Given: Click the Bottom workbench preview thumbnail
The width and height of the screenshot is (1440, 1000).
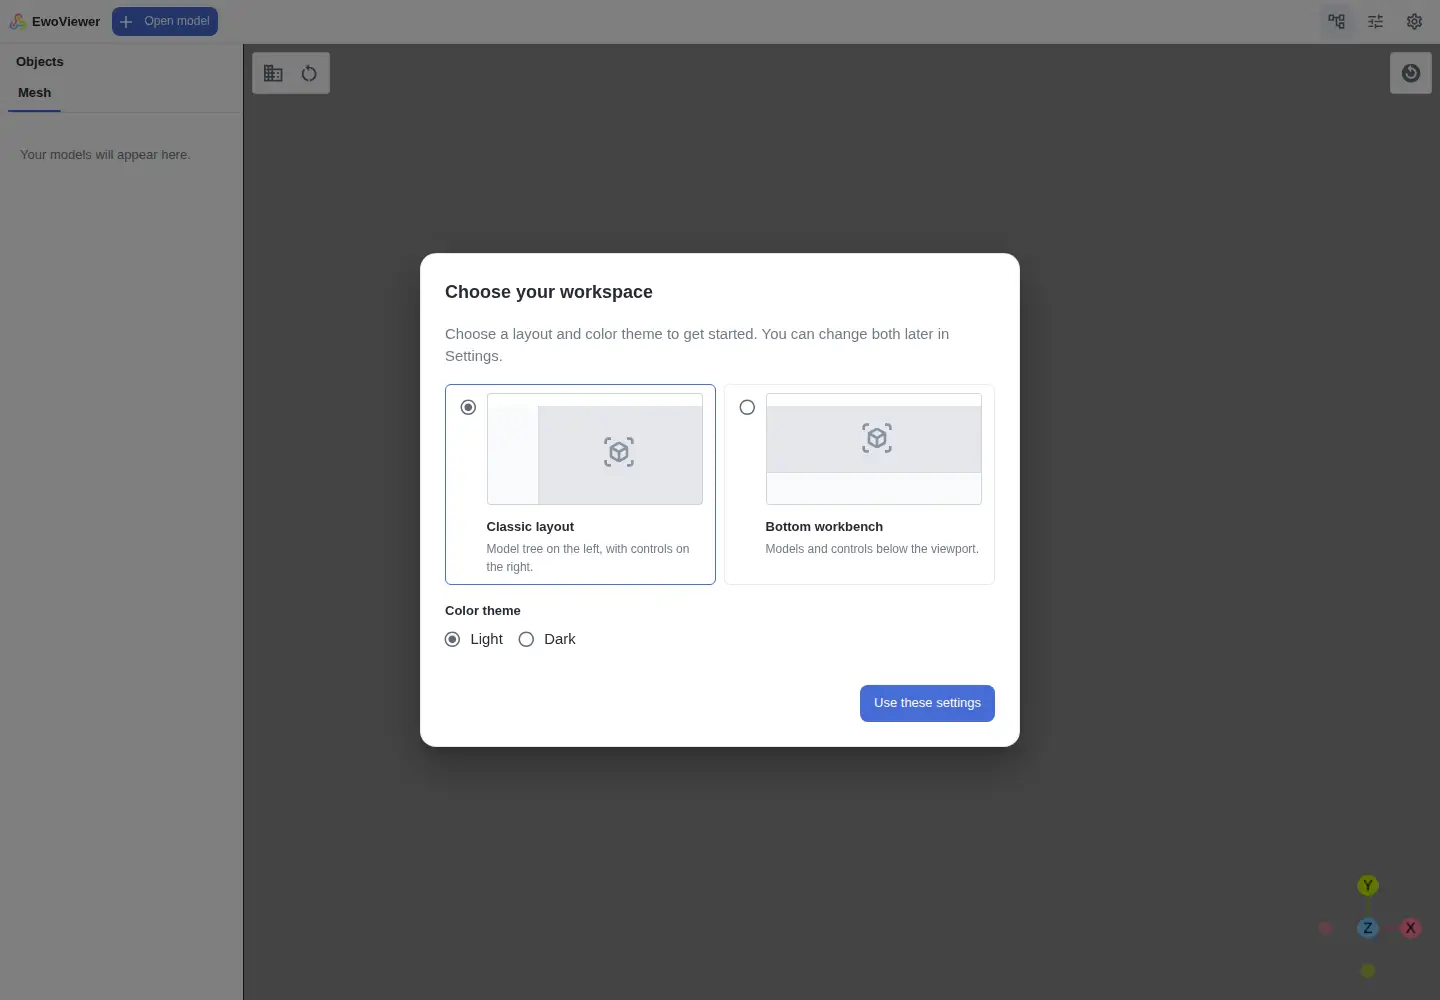Looking at the screenshot, I should 874,449.
